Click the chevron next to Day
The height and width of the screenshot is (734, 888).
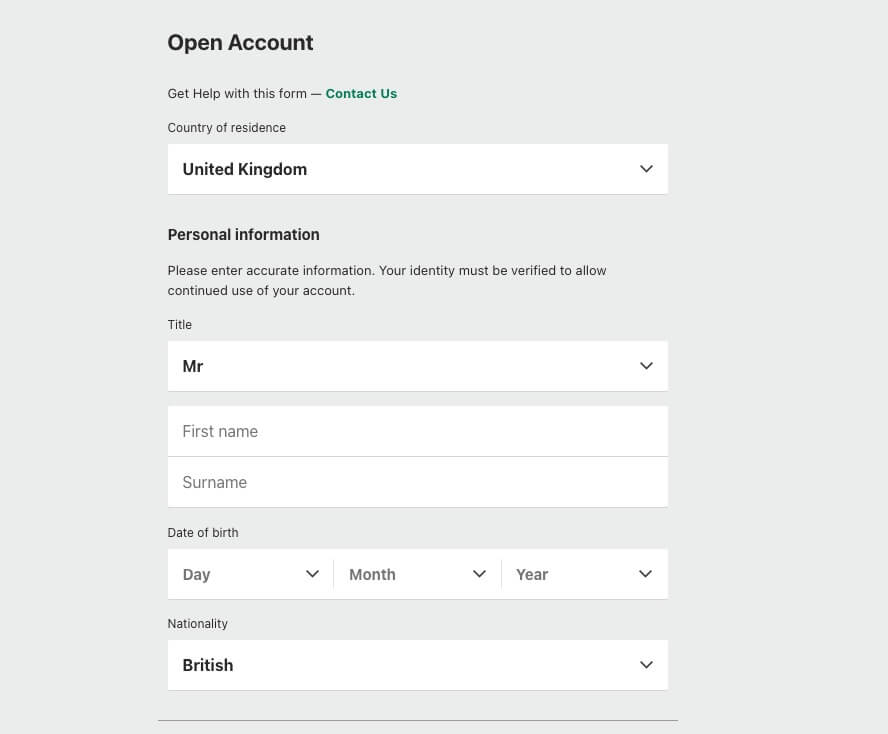pos(312,574)
